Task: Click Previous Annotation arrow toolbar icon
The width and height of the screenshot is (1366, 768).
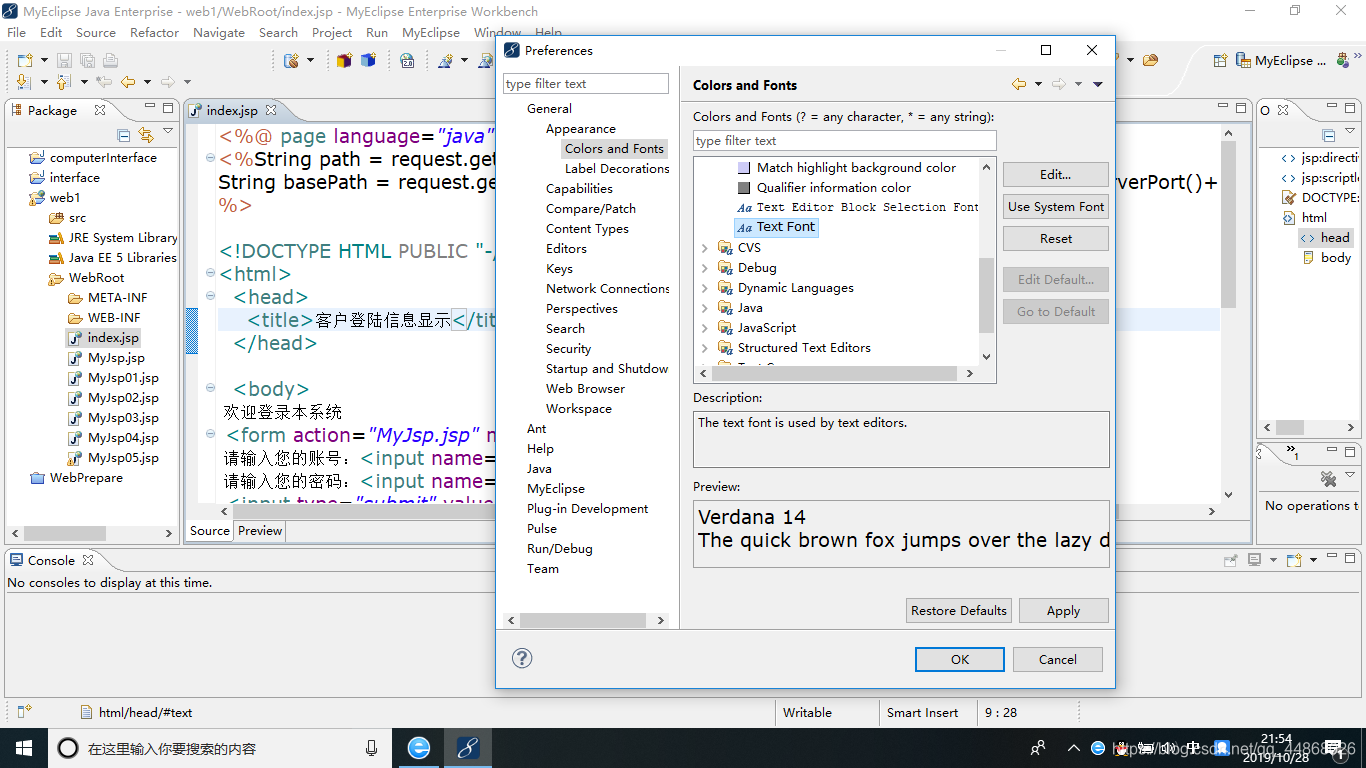Action: [64, 82]
